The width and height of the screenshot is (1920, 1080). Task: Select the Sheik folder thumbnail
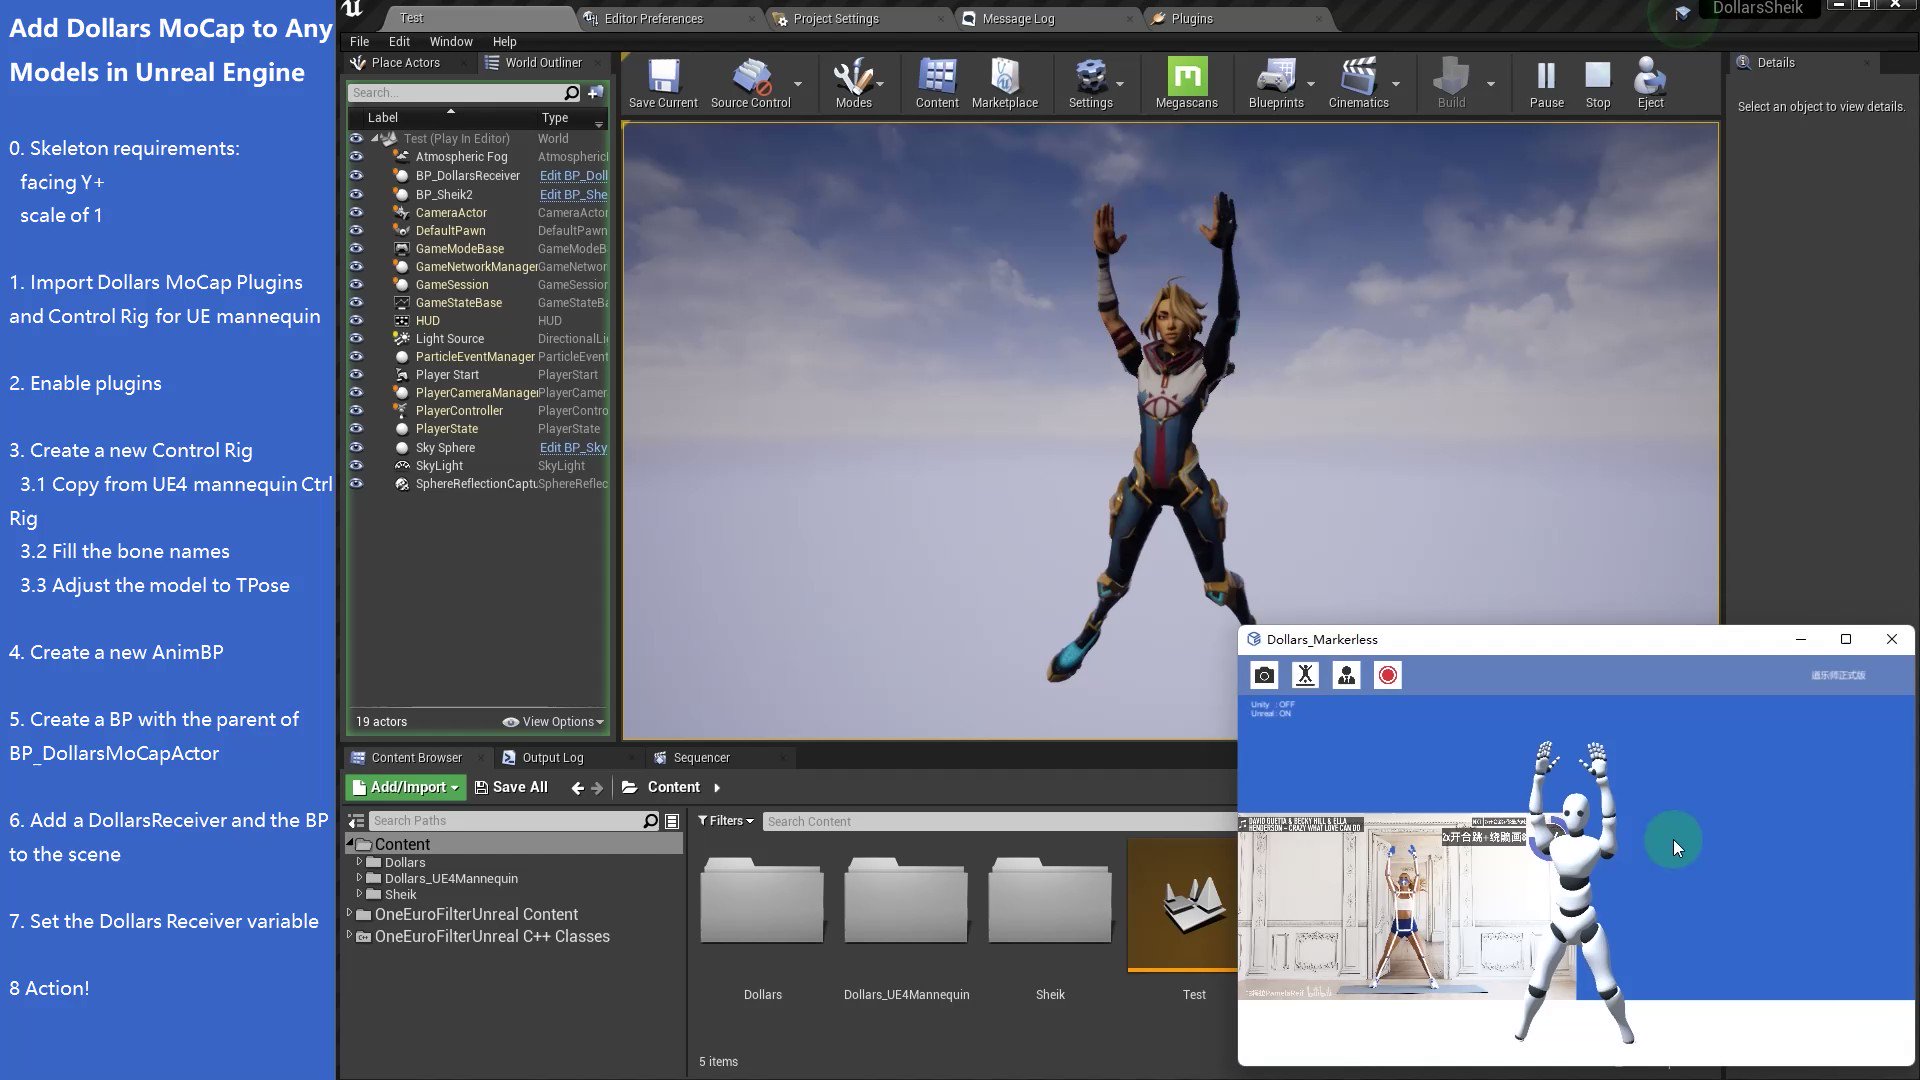click(1049, 901)
